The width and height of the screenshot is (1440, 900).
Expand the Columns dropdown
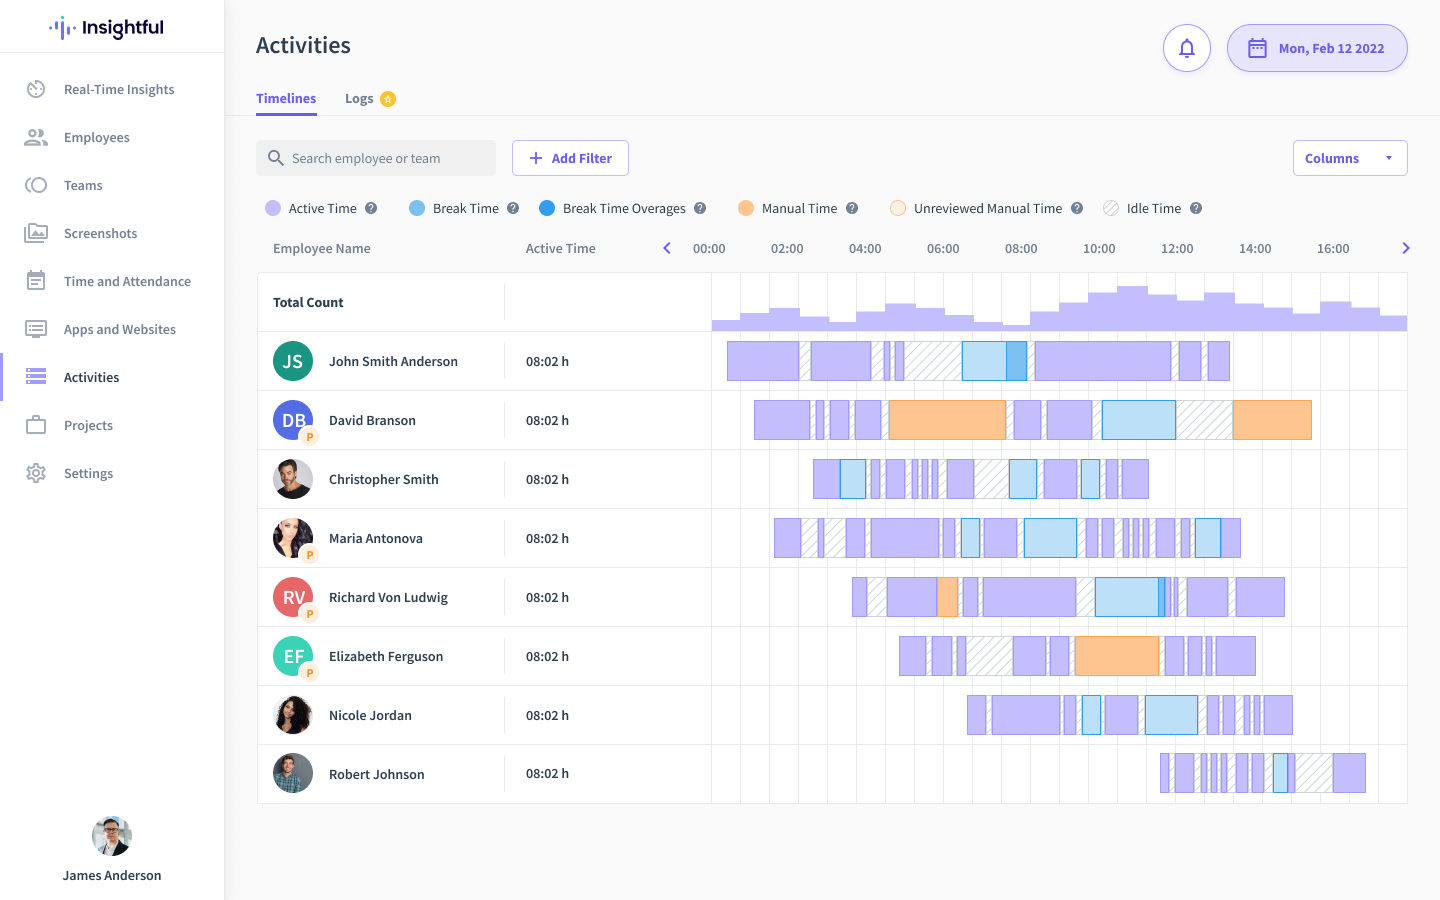(x=1349, y=158)
